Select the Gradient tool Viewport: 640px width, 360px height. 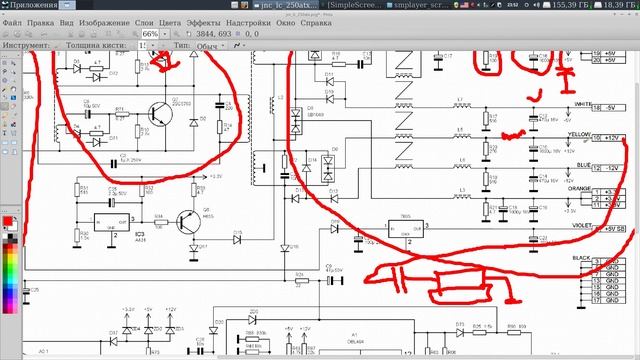[13, 98]
